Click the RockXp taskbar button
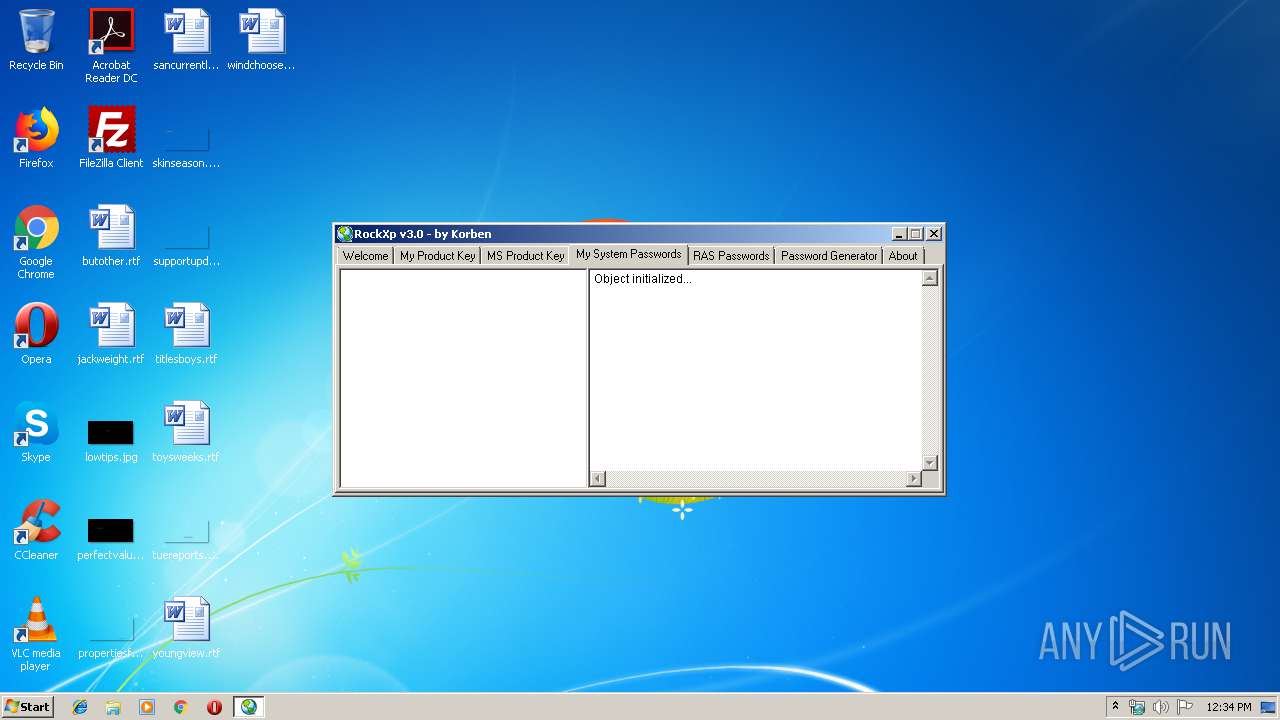The width and height of the screenshot is (1280, 720). pyautogui.click(x=248, y=707)
